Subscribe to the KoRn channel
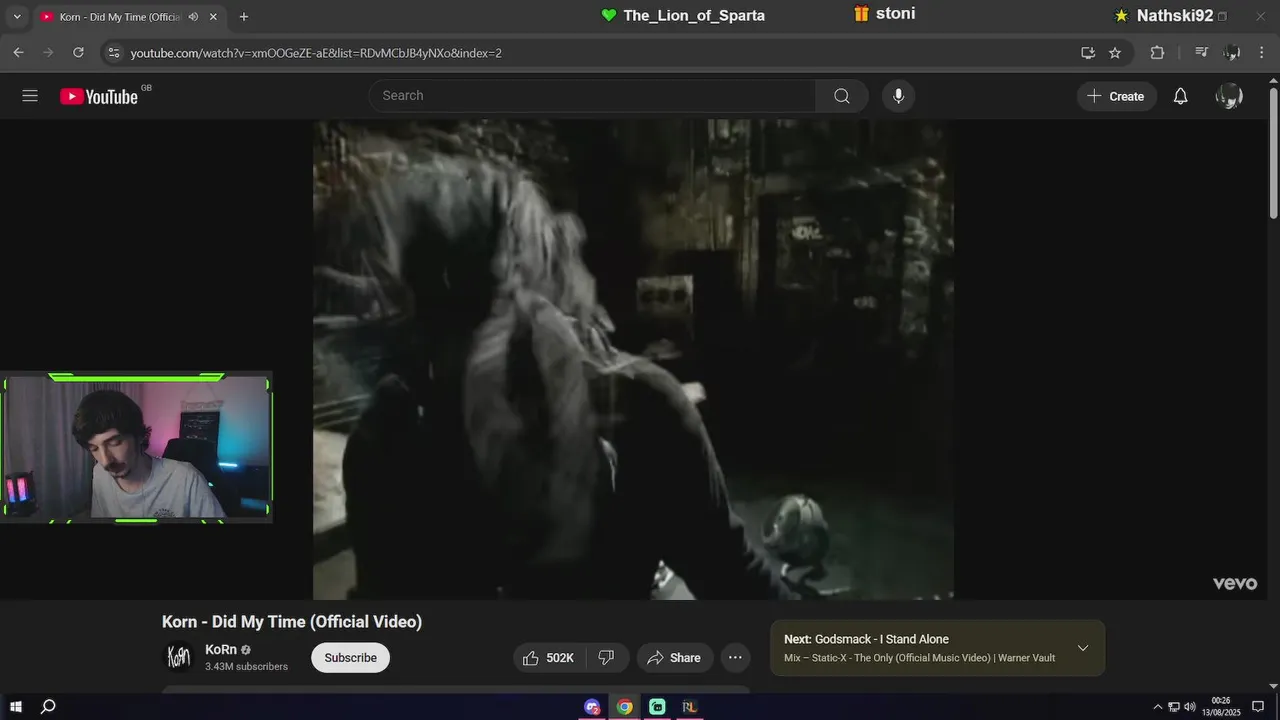The image size is (1280, 720). click(350, 658)
